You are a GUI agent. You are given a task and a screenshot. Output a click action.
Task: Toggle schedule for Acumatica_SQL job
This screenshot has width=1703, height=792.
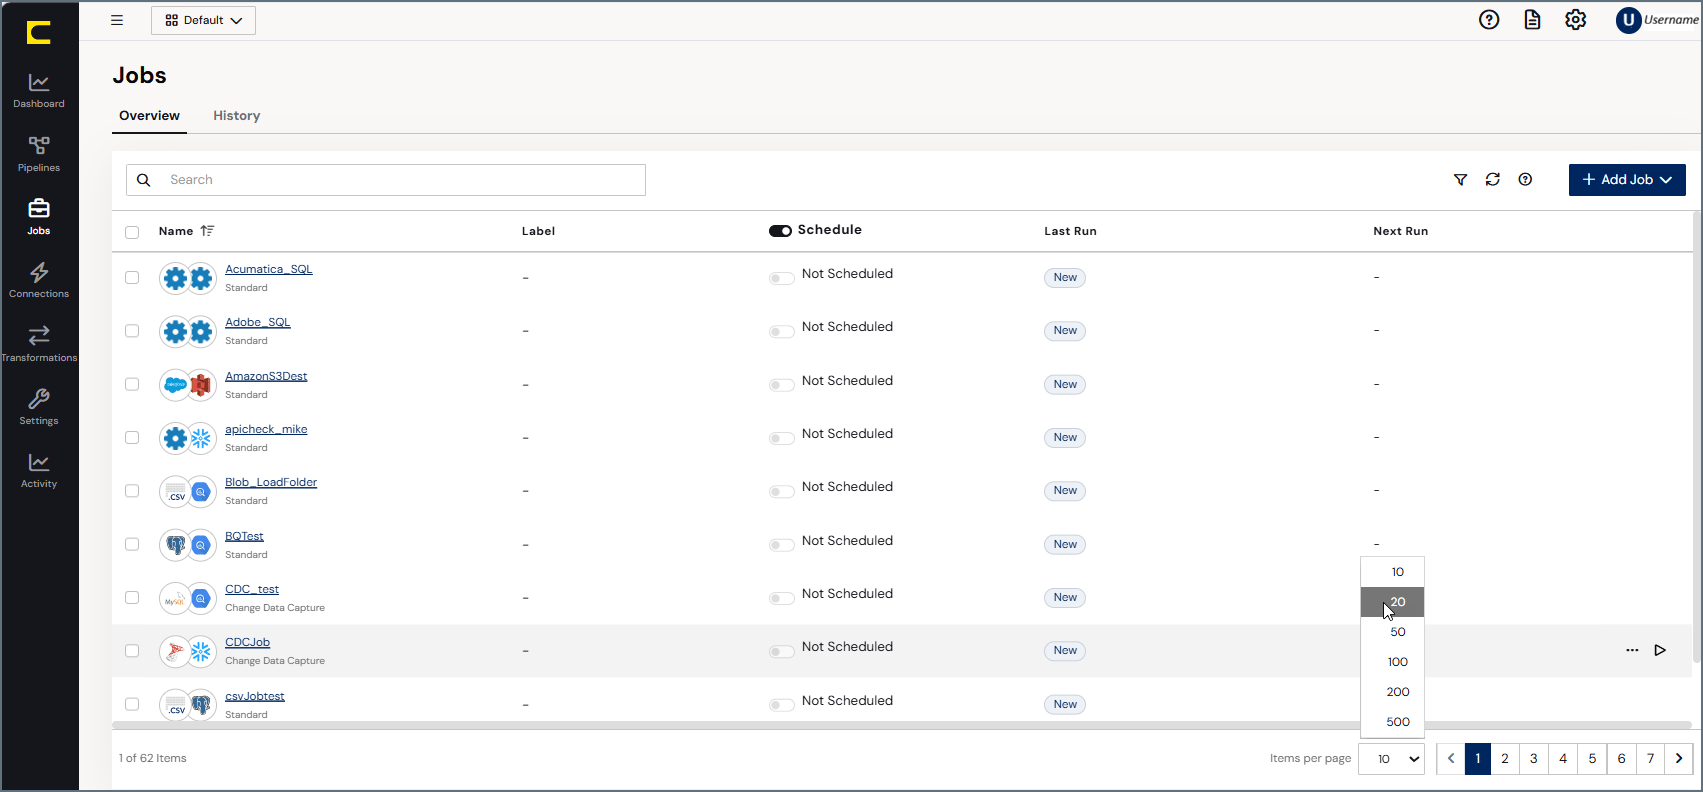click(x=781, y=278)
